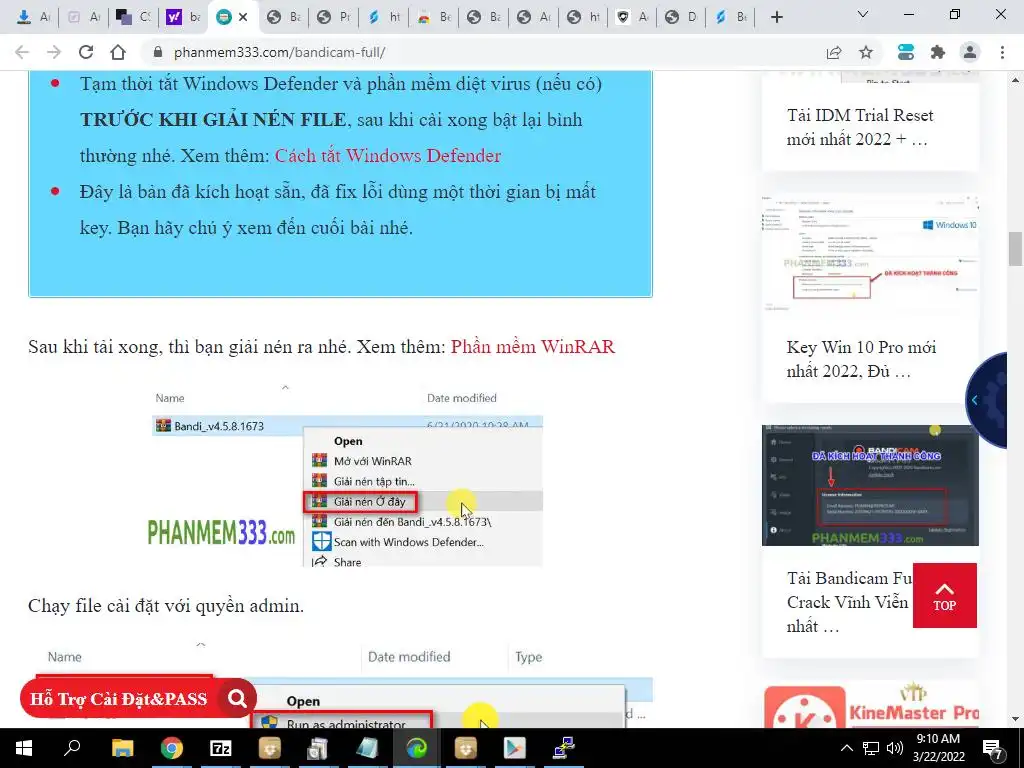Go back to previous page
The image size is (1024, 768).
[x=22, y=52]
